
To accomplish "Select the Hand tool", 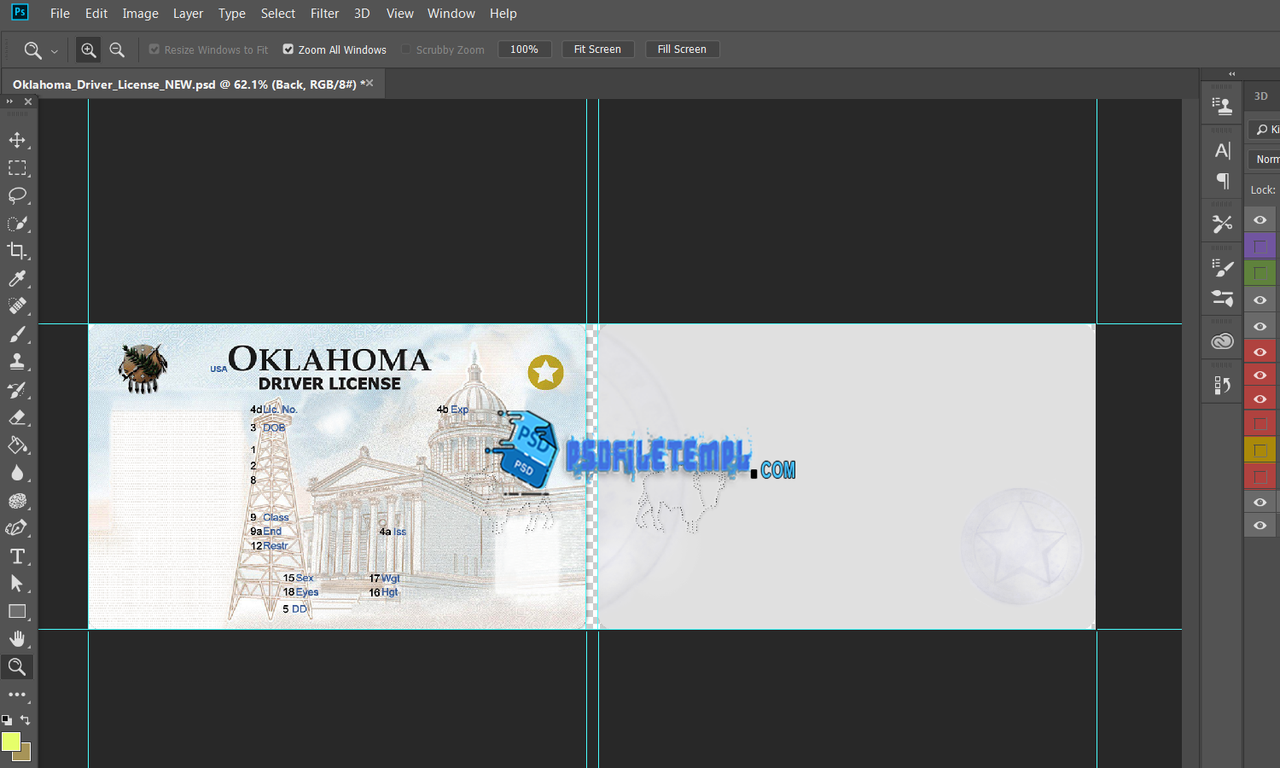I will click(17, 638).
